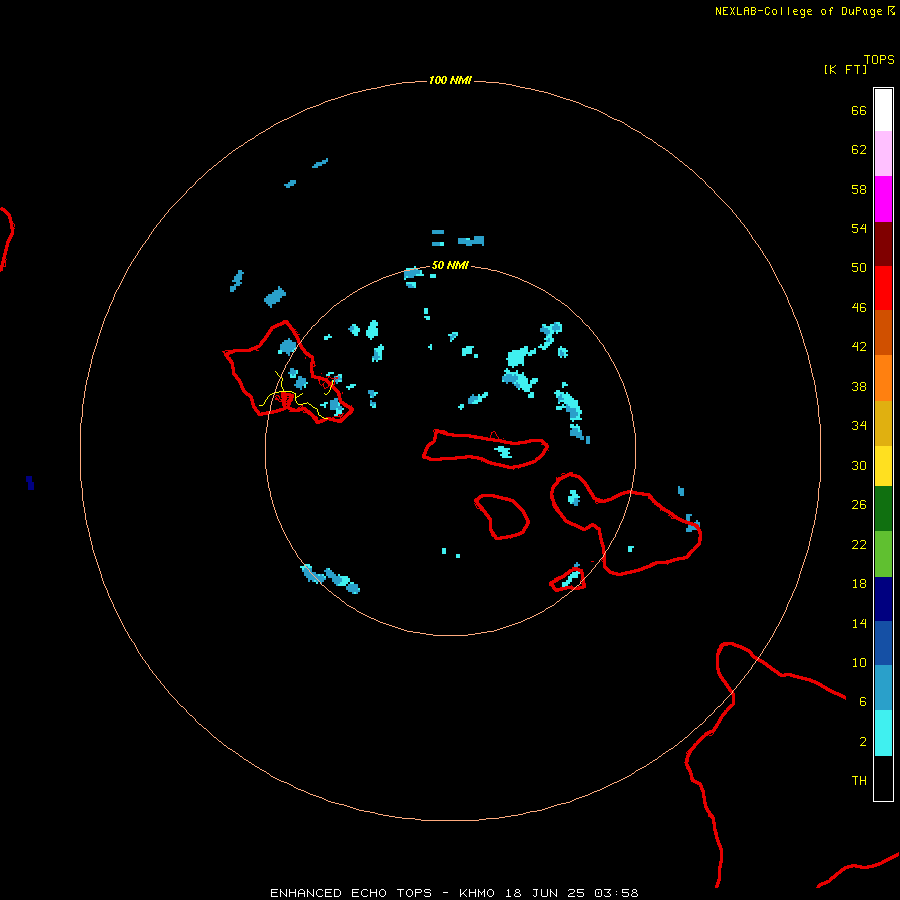Click the legend value 50
This screenshot has height=900, width=900.
pos(859,267)
